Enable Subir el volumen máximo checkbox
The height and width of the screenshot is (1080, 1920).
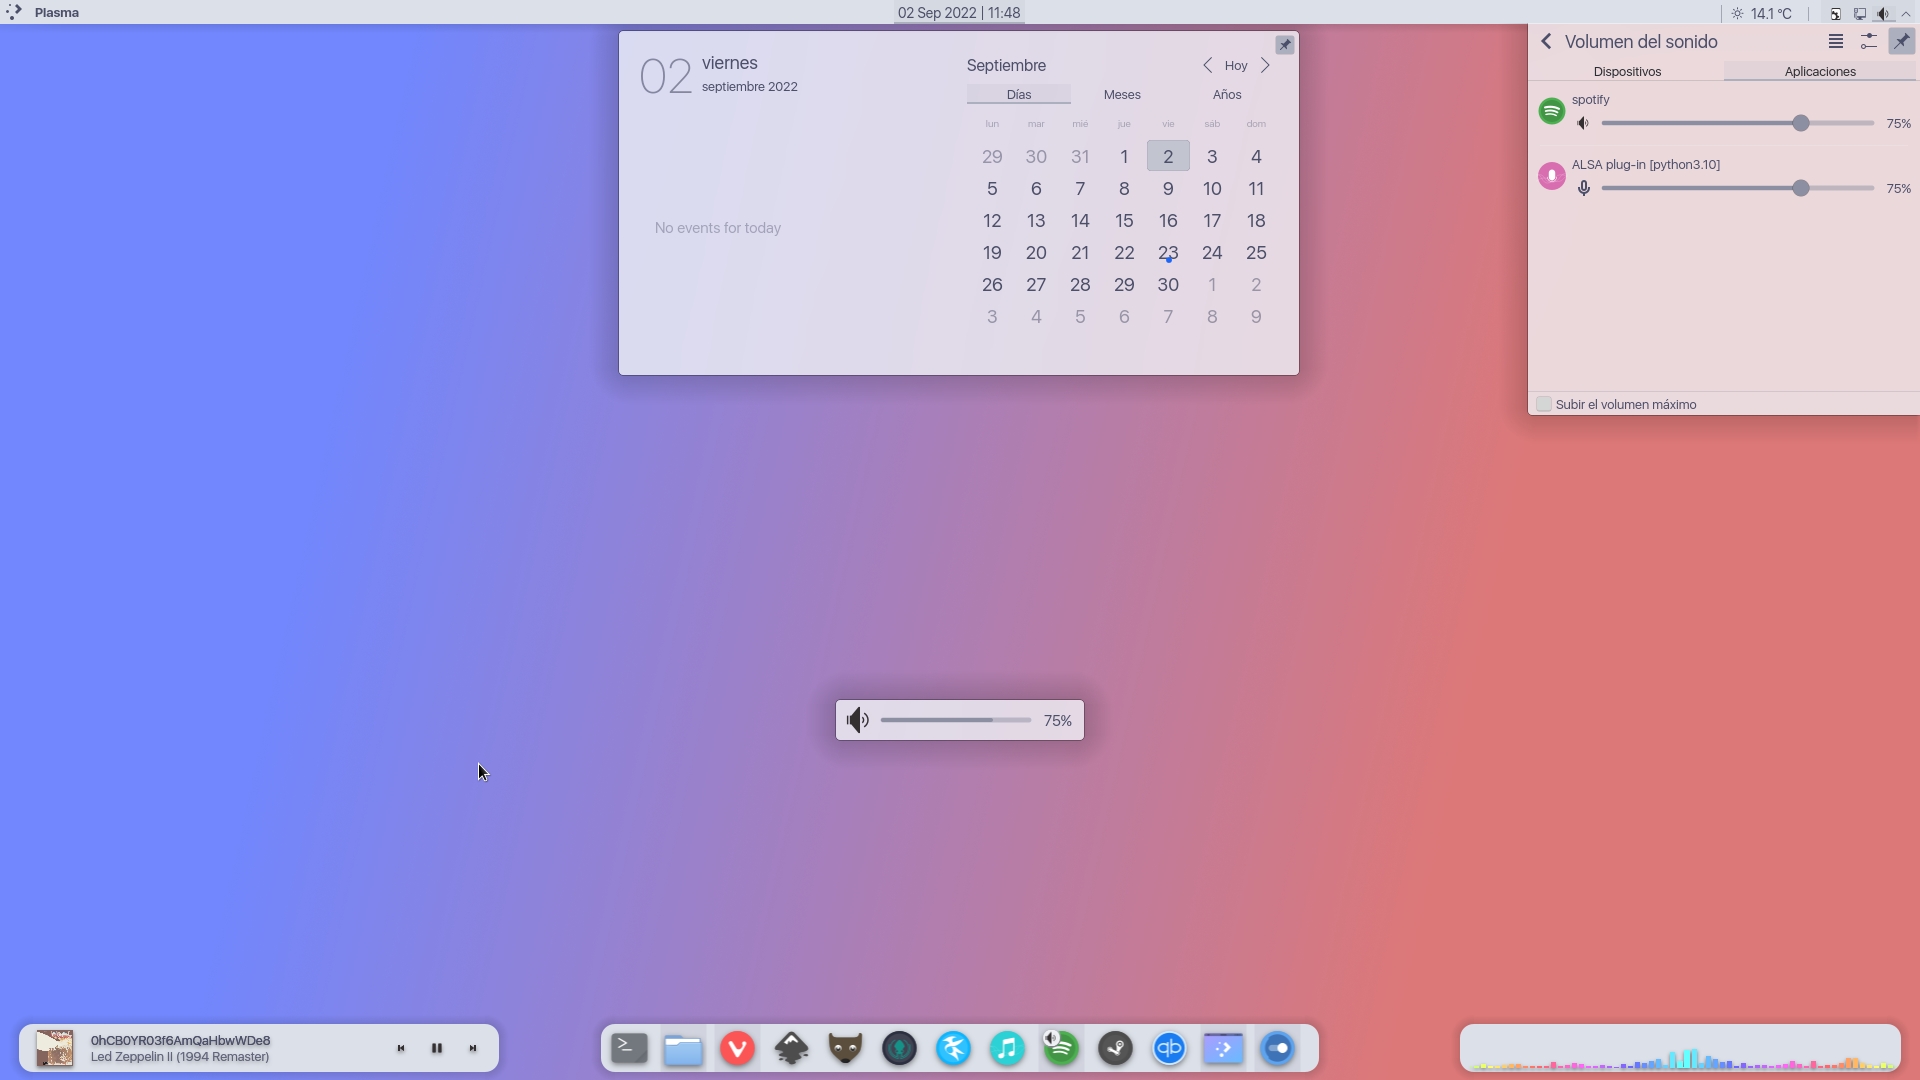[1544, 404]
